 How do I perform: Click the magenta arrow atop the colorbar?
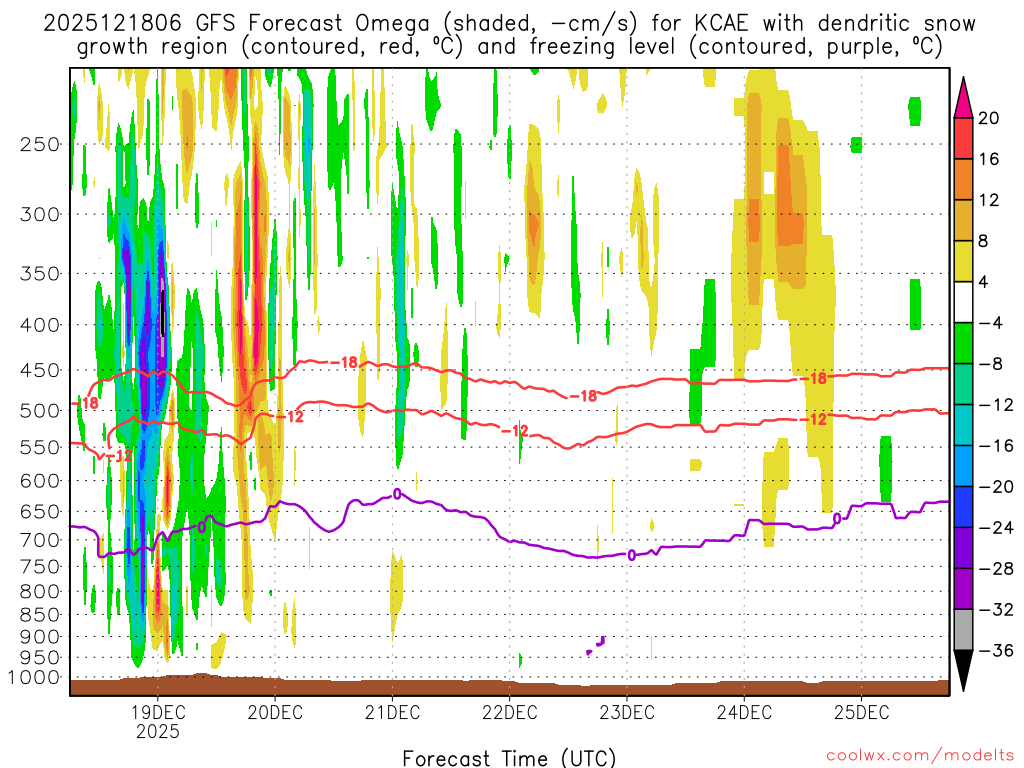click(964, 95)
